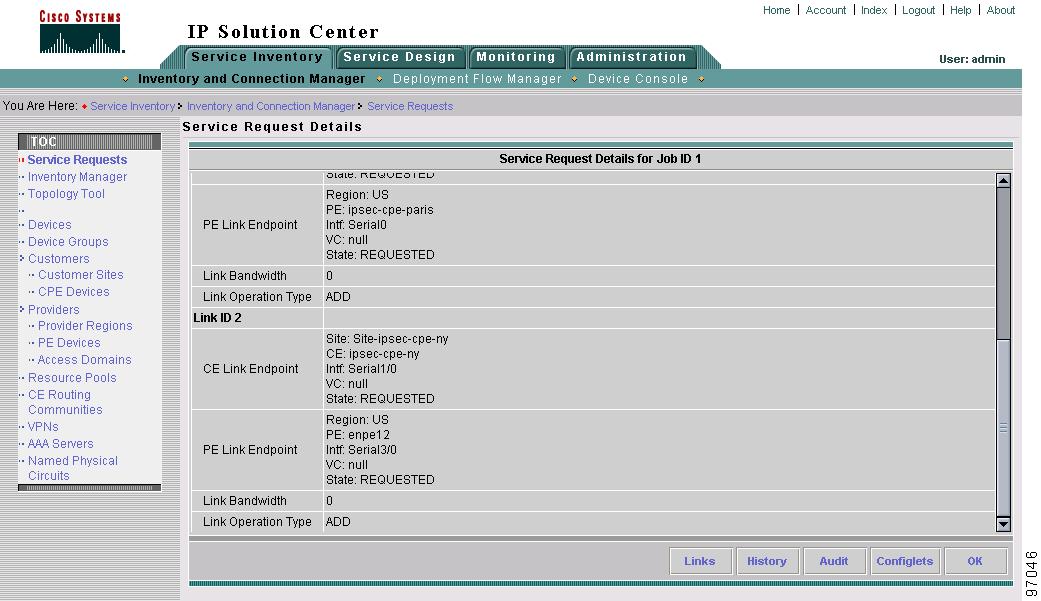Click the 'User: admin' label
1041x601 pixels.
click(972, 59)
